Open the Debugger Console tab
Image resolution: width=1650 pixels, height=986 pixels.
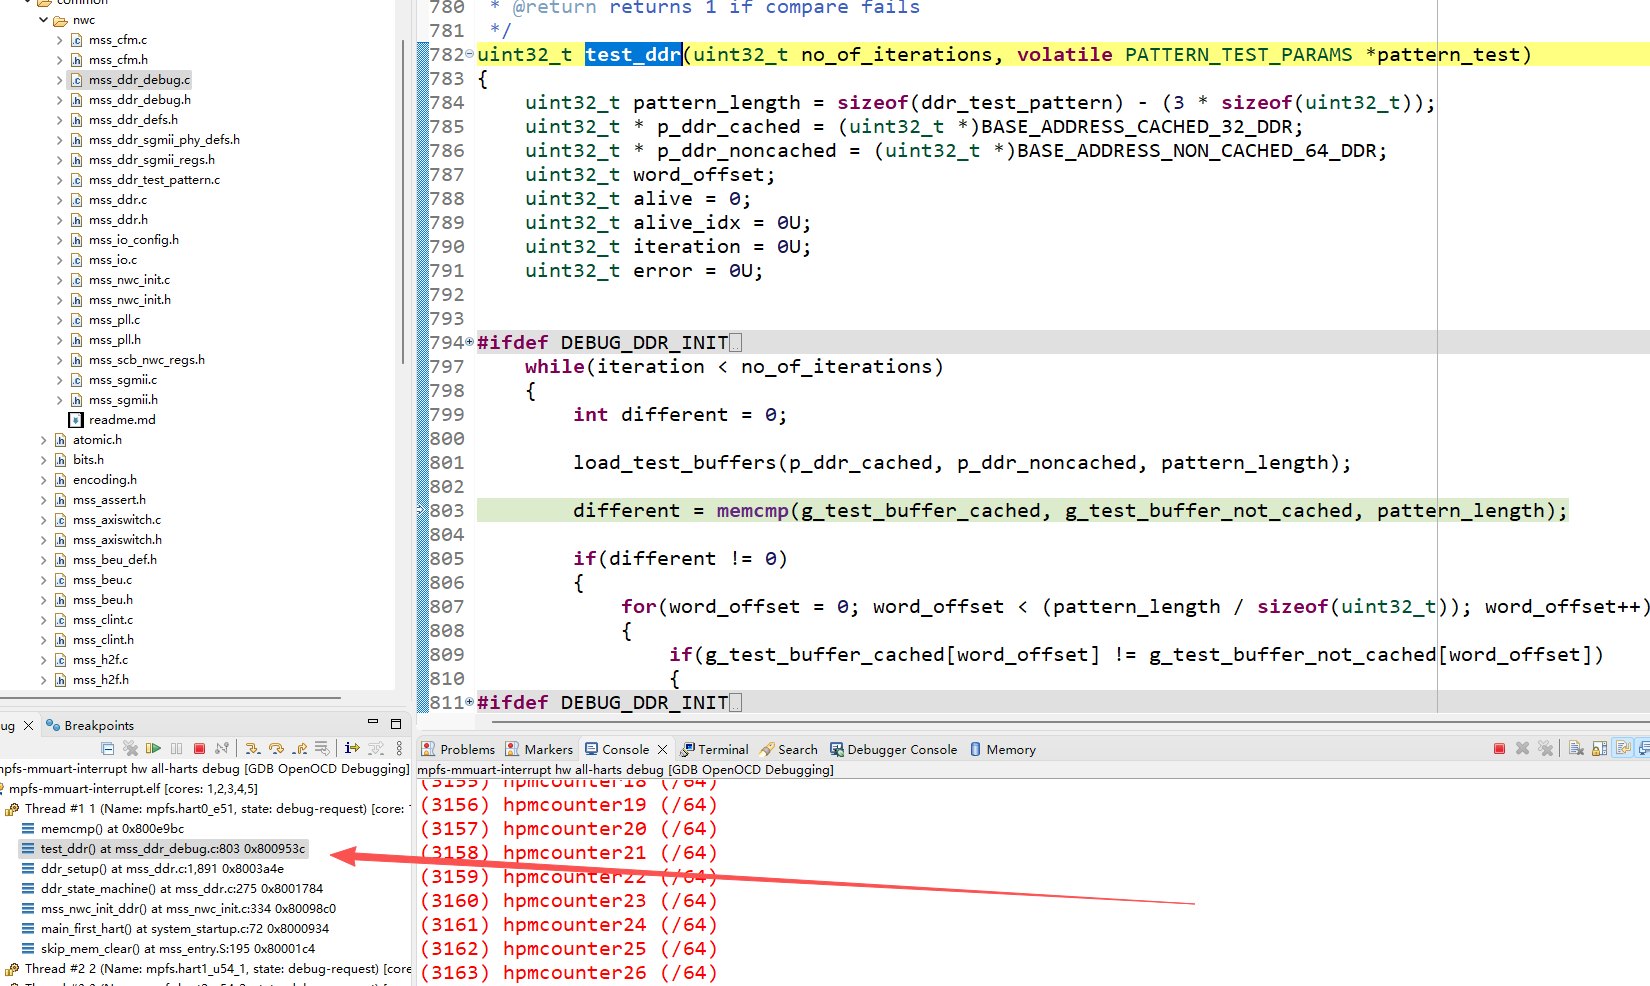click(893, 749)
